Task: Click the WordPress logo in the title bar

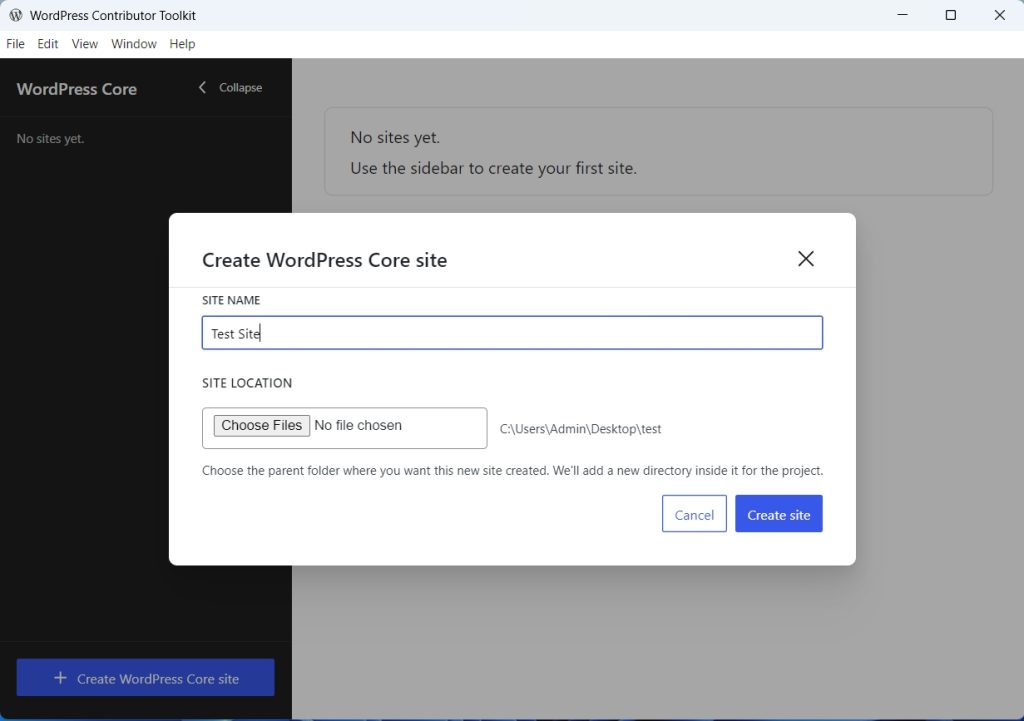Action: (x=14, y=15)
